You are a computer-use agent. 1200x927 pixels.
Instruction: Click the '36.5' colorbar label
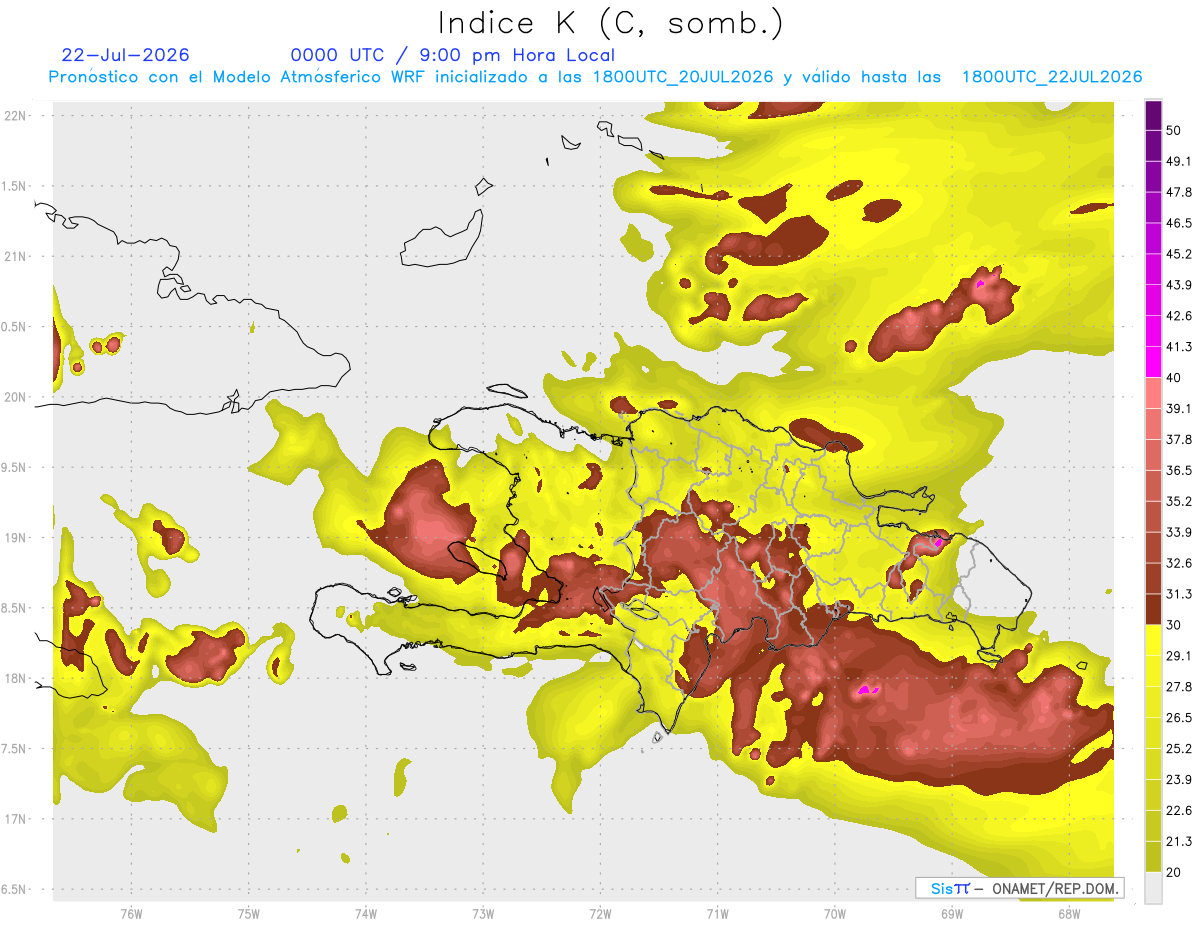tap(1178, 470)
